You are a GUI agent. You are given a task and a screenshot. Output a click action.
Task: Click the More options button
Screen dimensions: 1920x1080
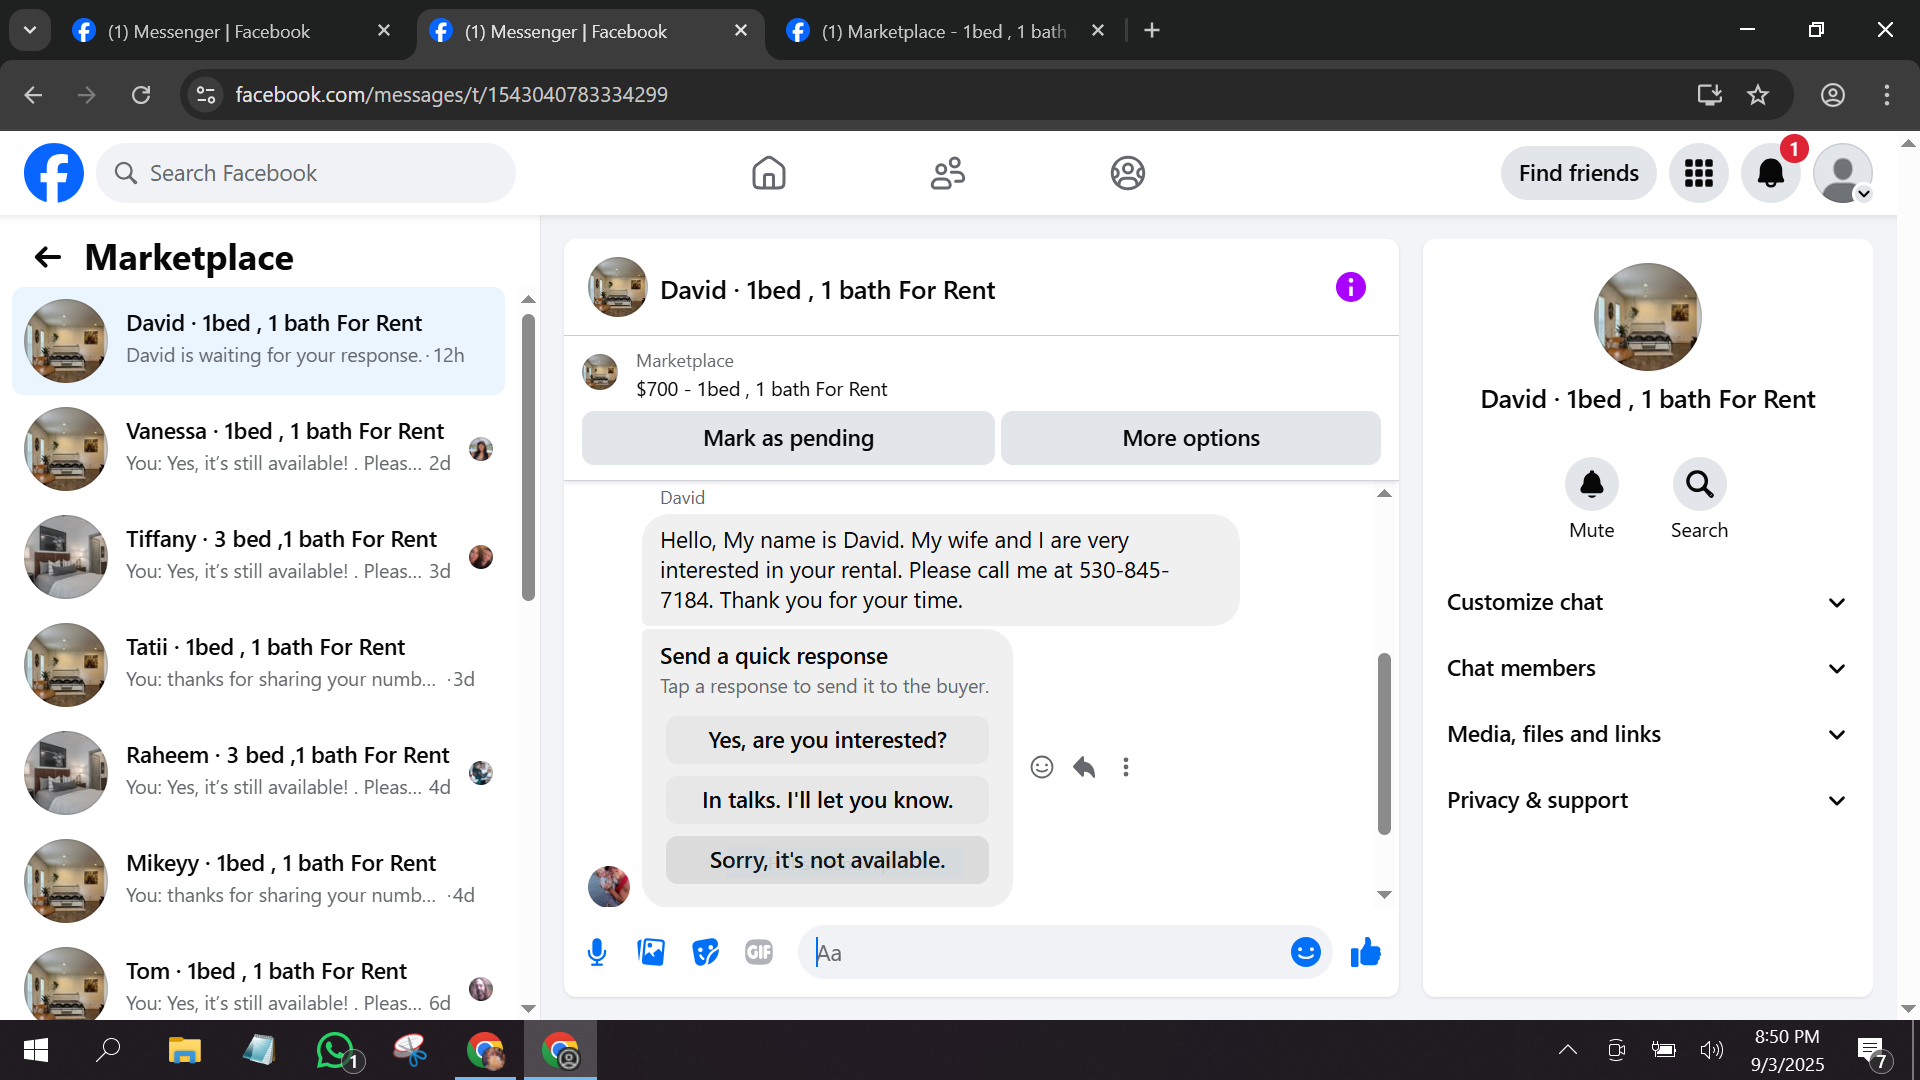coord(1190,438)
